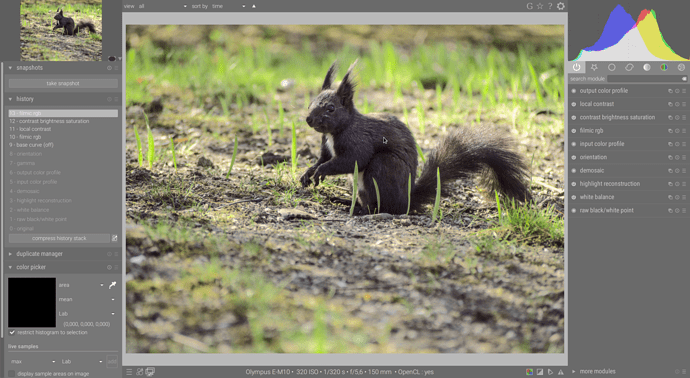Open global preferences gear icon
Screen dimensions: 690x378
[x=561, y=6]
